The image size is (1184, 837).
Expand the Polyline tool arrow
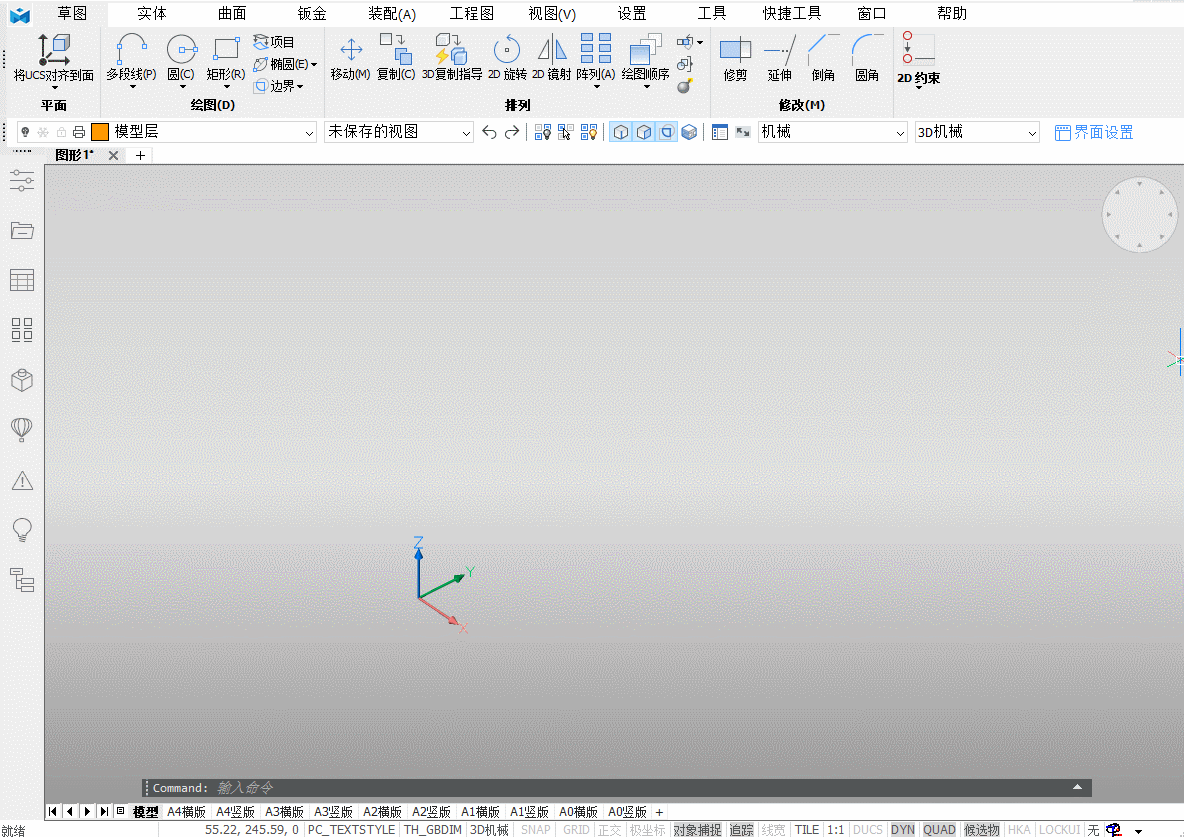(x=132, y=87)
